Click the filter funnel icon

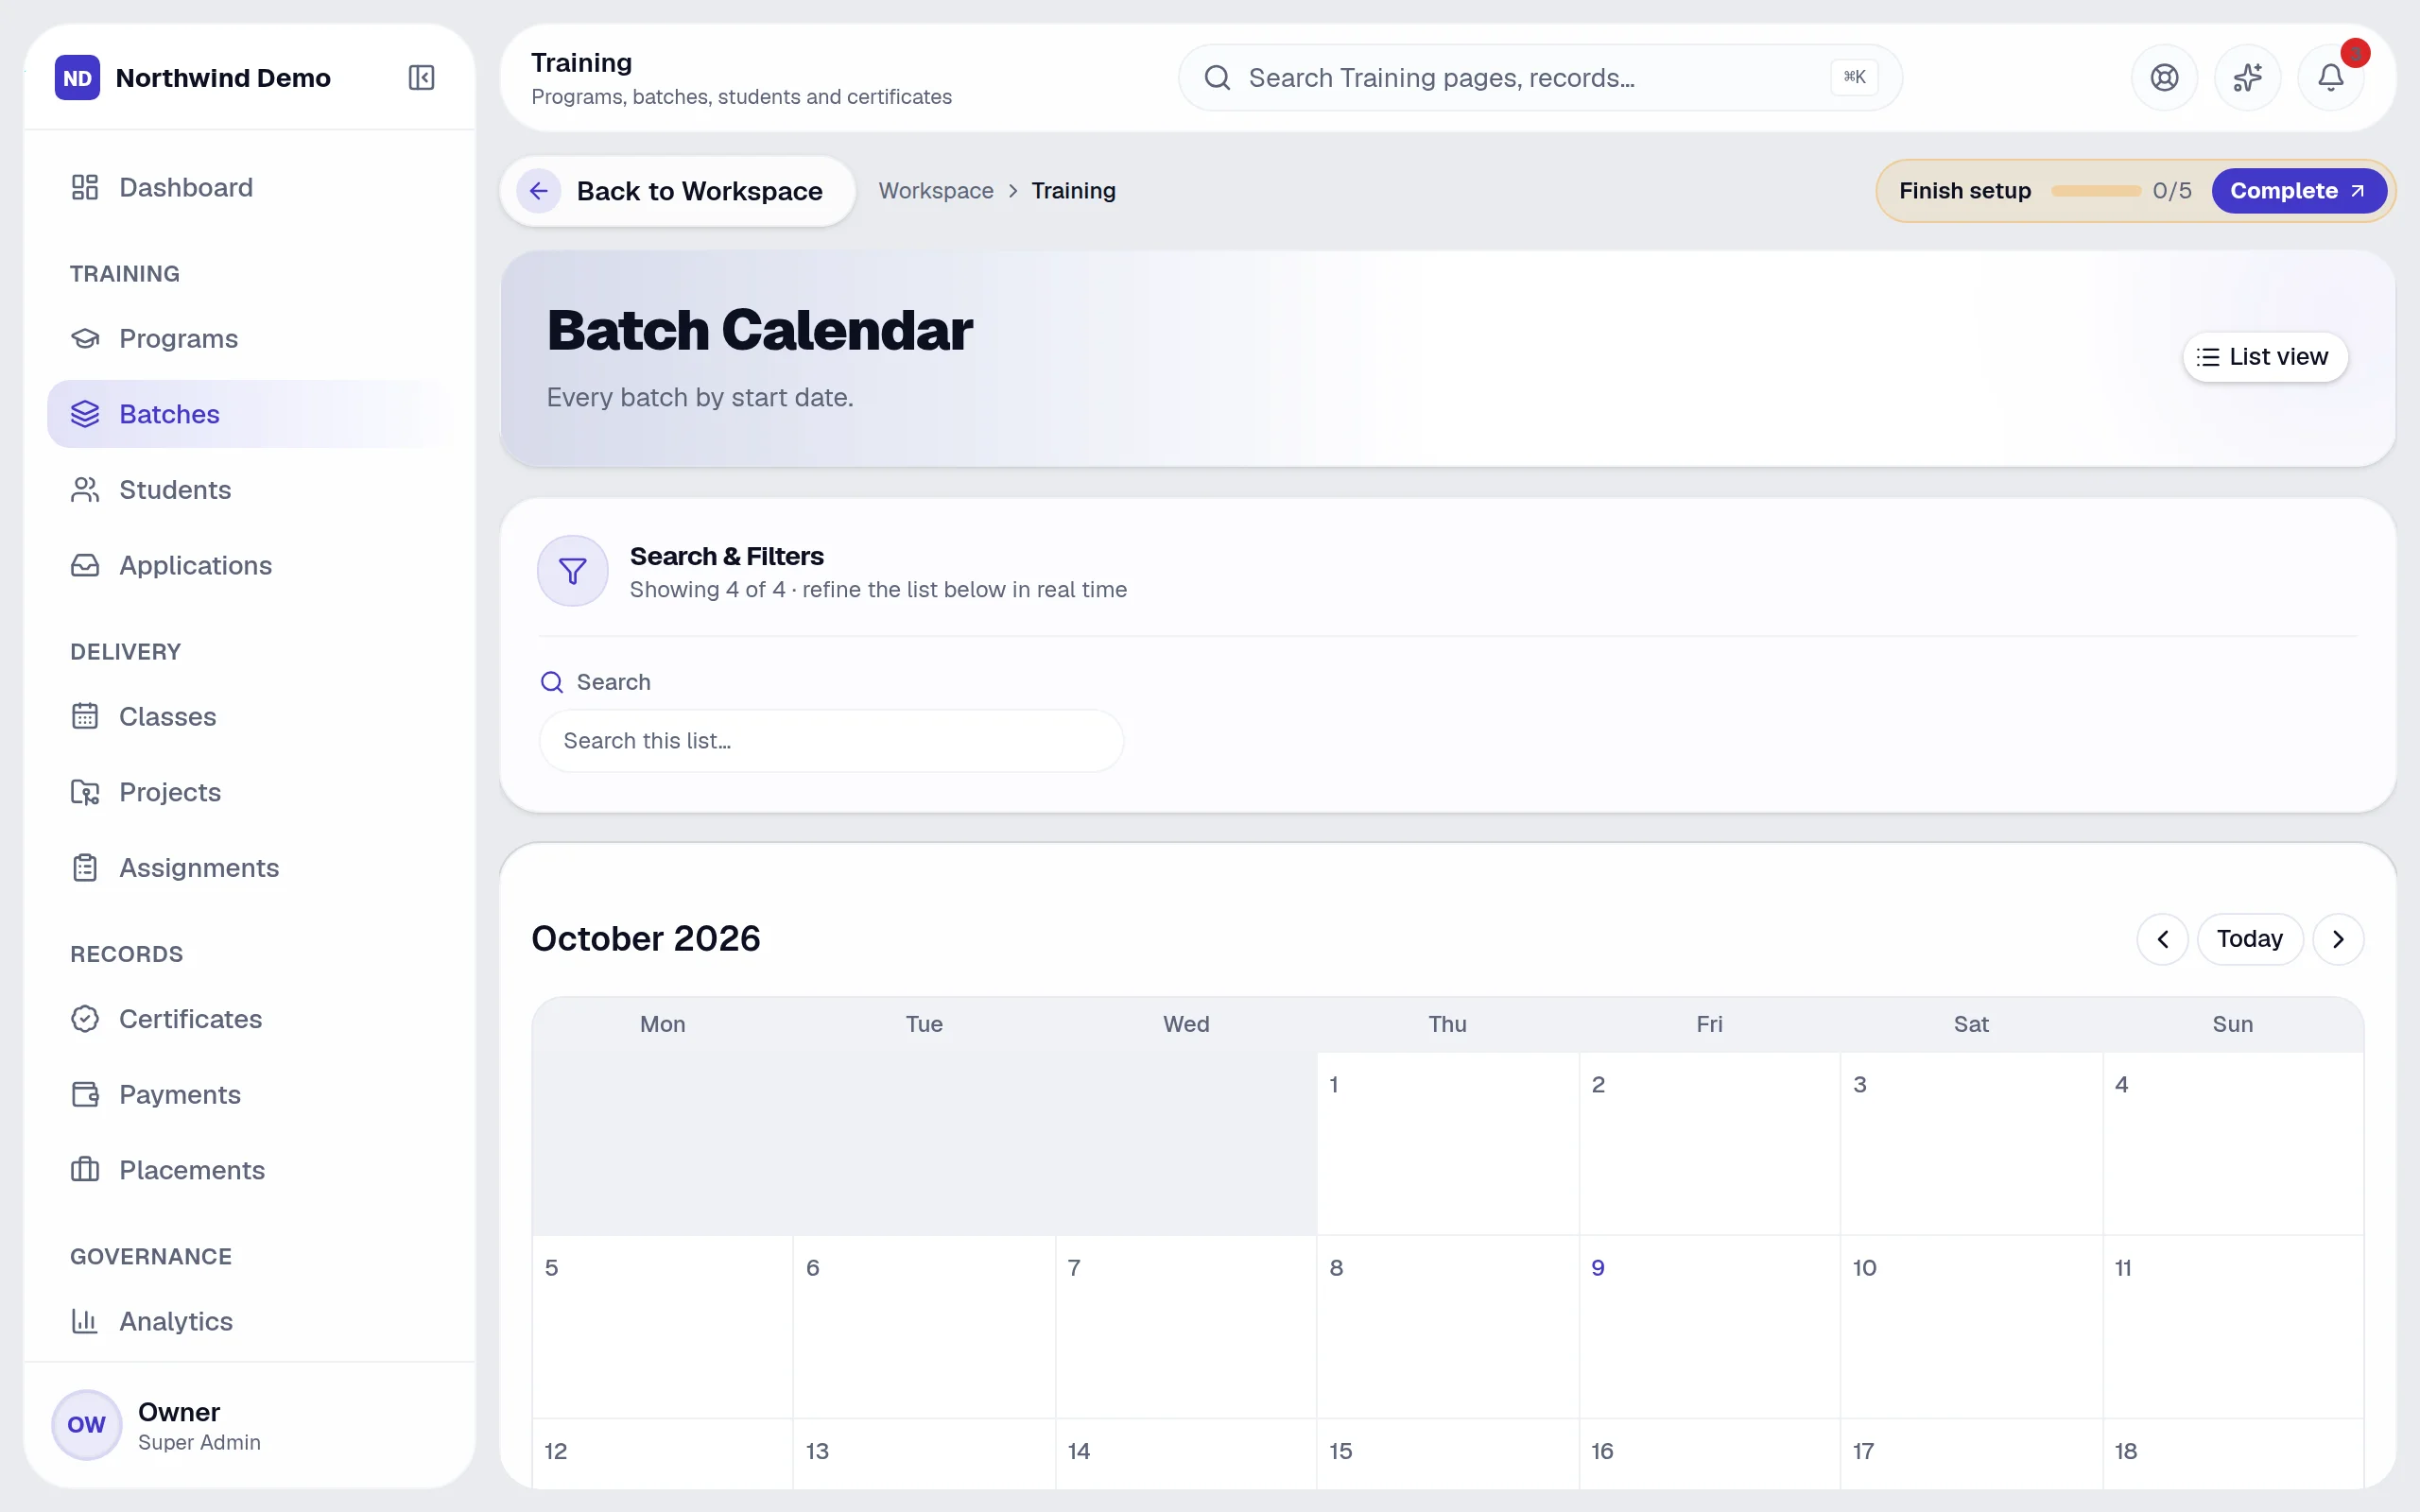[x=573, y=571]
